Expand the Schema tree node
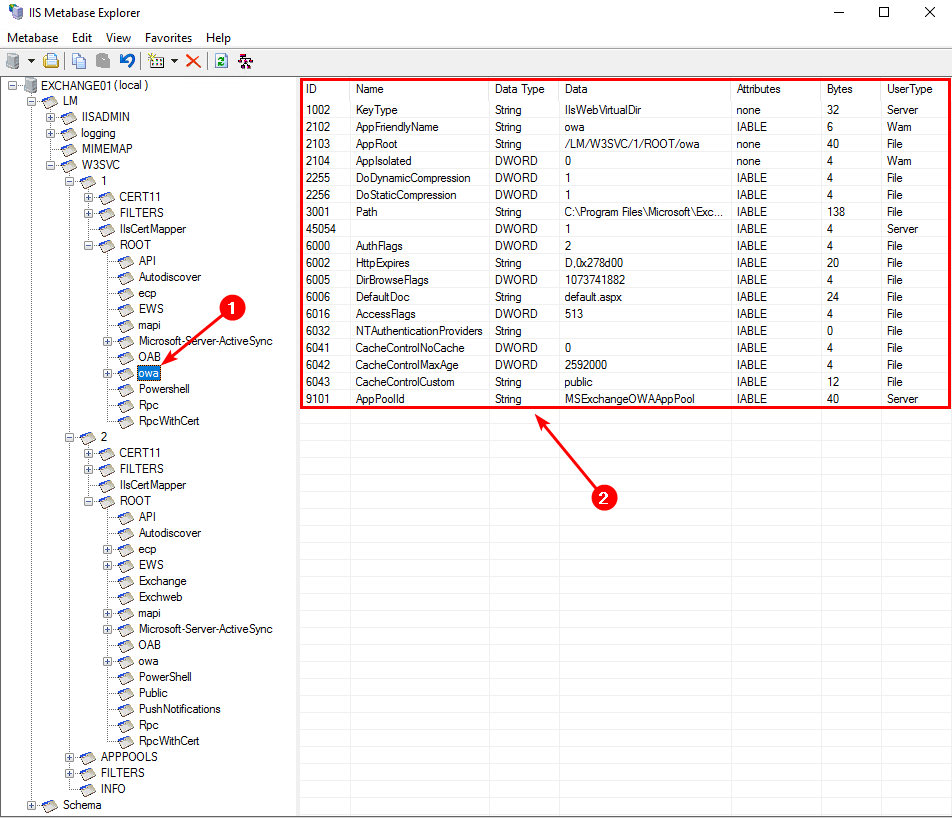The width and height of the screenshot is (952, 818). [32, 805]
